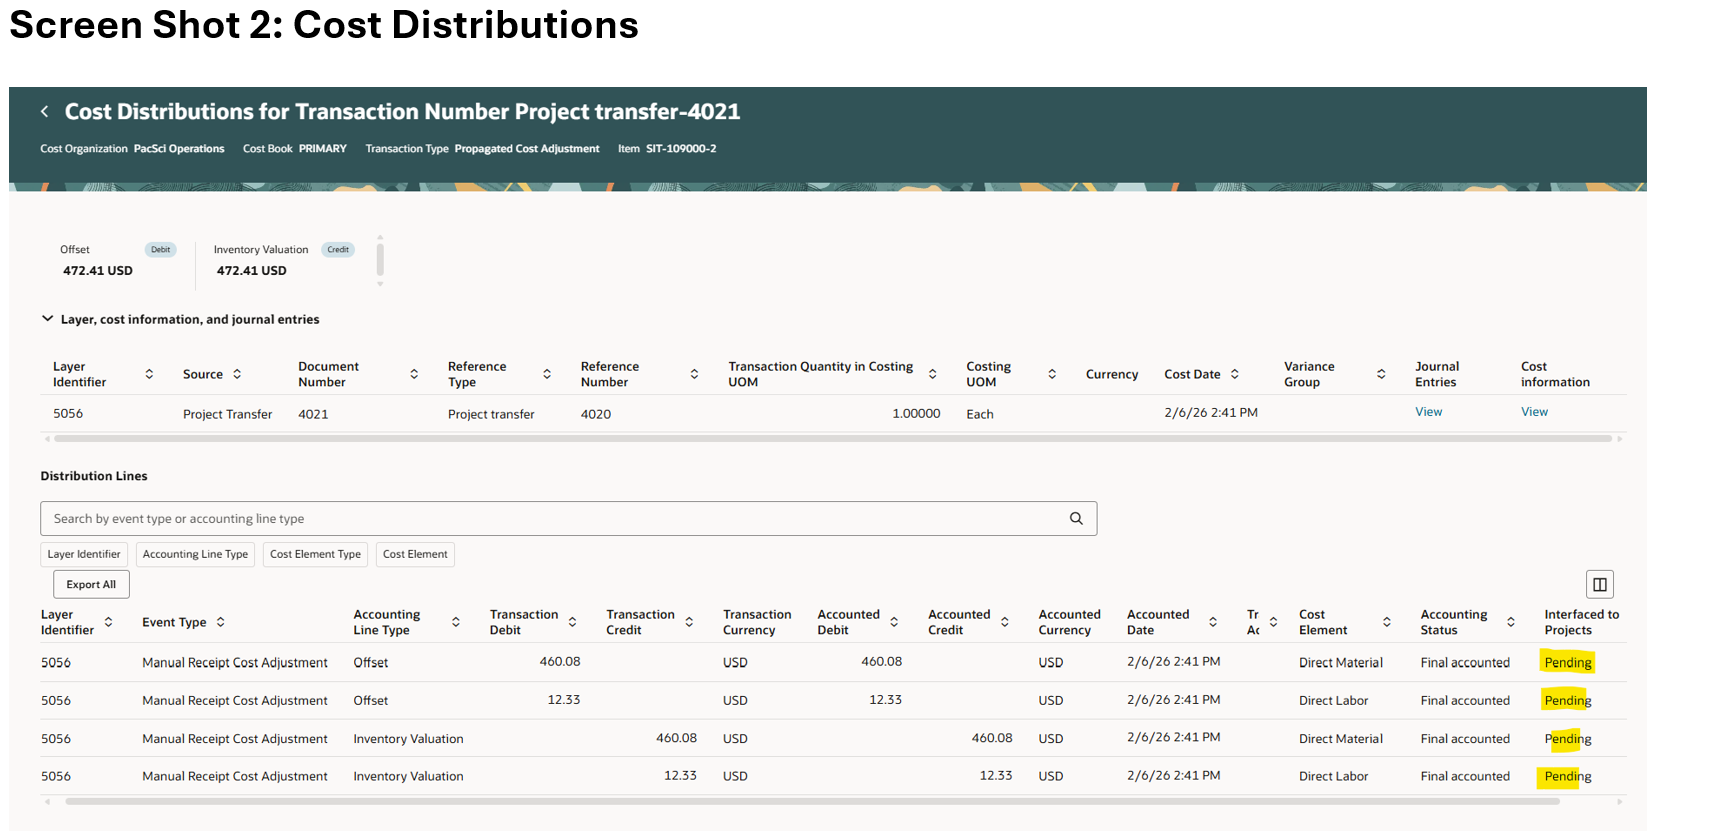Sort the Transaction Credit column

tap(689, 622)
